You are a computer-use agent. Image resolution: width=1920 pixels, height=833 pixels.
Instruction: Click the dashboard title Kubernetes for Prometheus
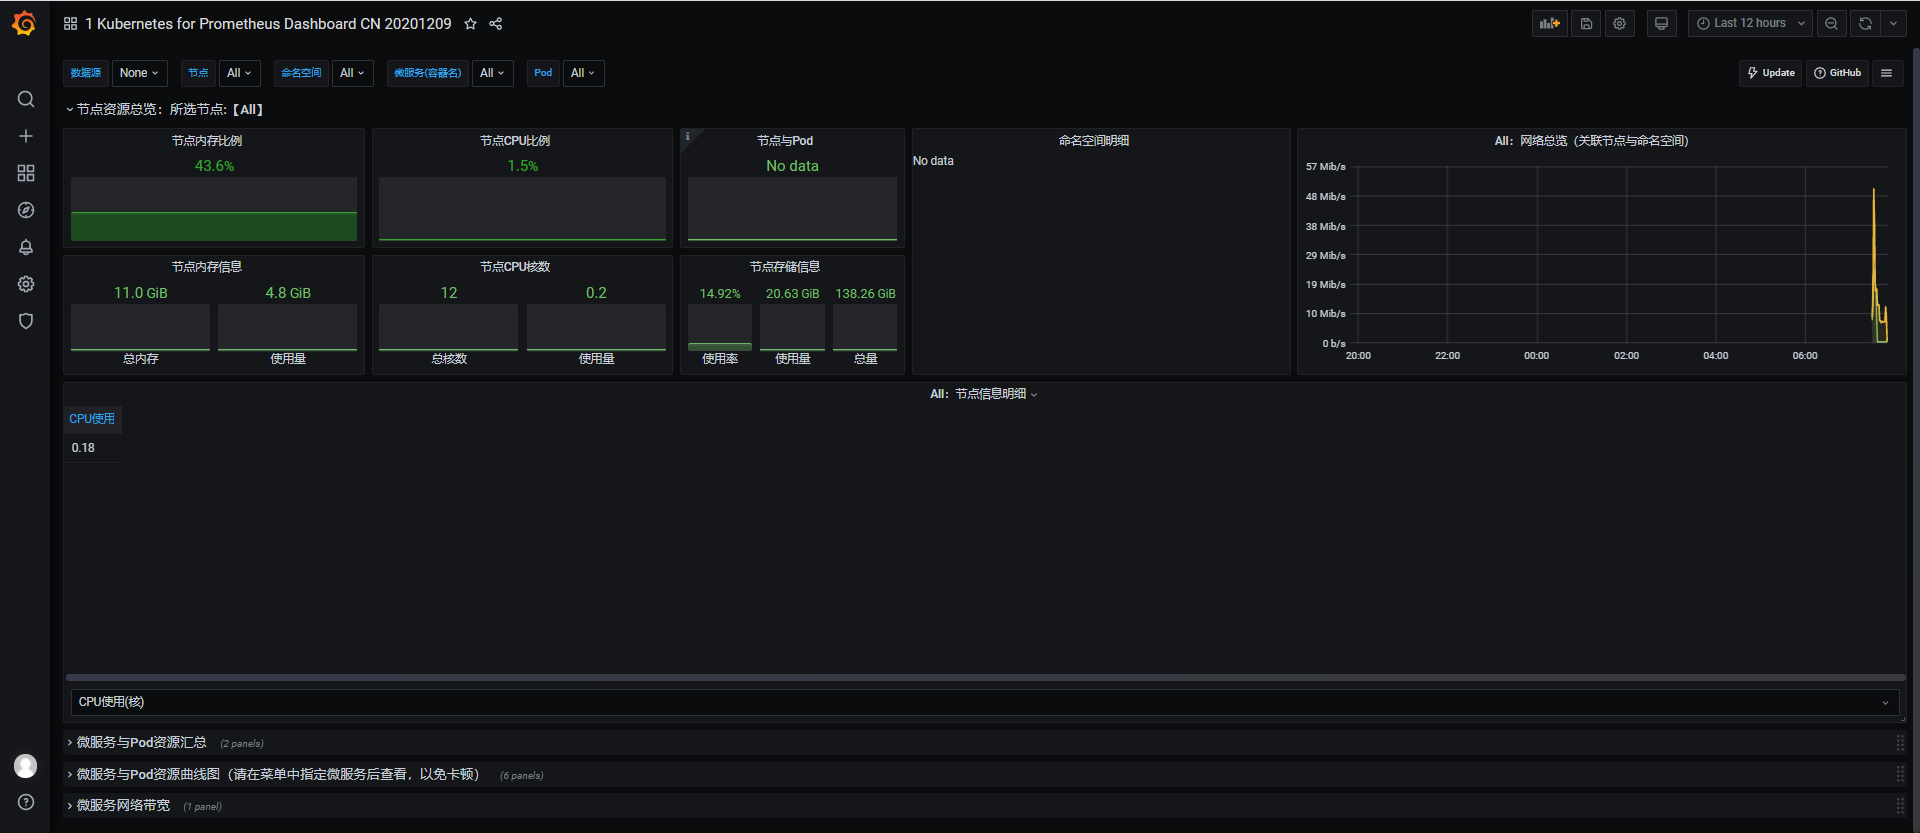pyautogui.click(x=268, y=23)
